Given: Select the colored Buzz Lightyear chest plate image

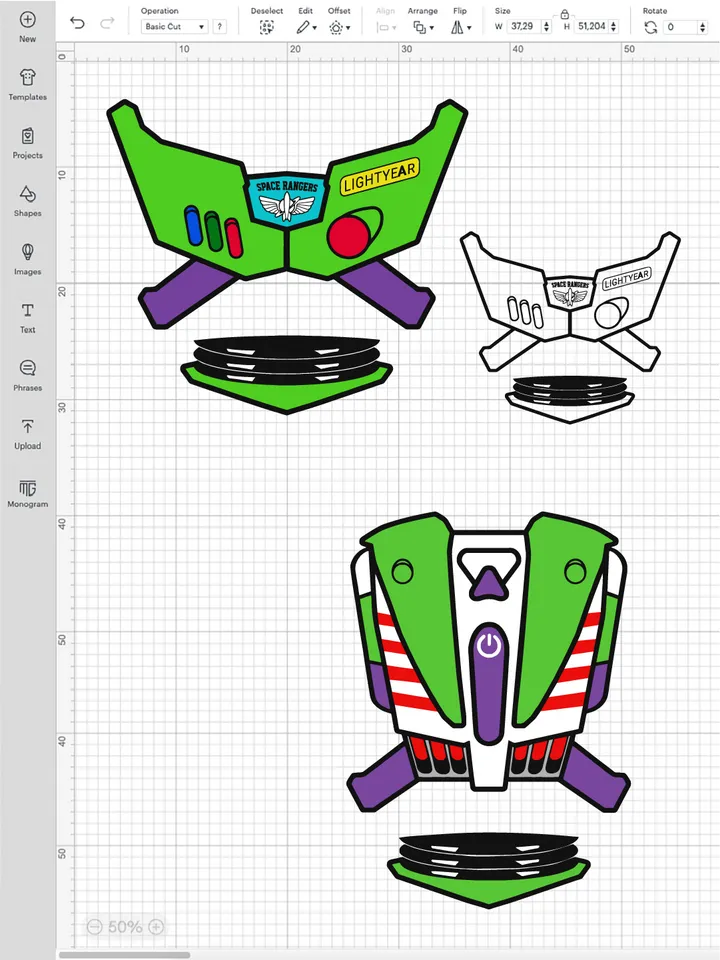Looking at the screenshot, I should [287, 214].
